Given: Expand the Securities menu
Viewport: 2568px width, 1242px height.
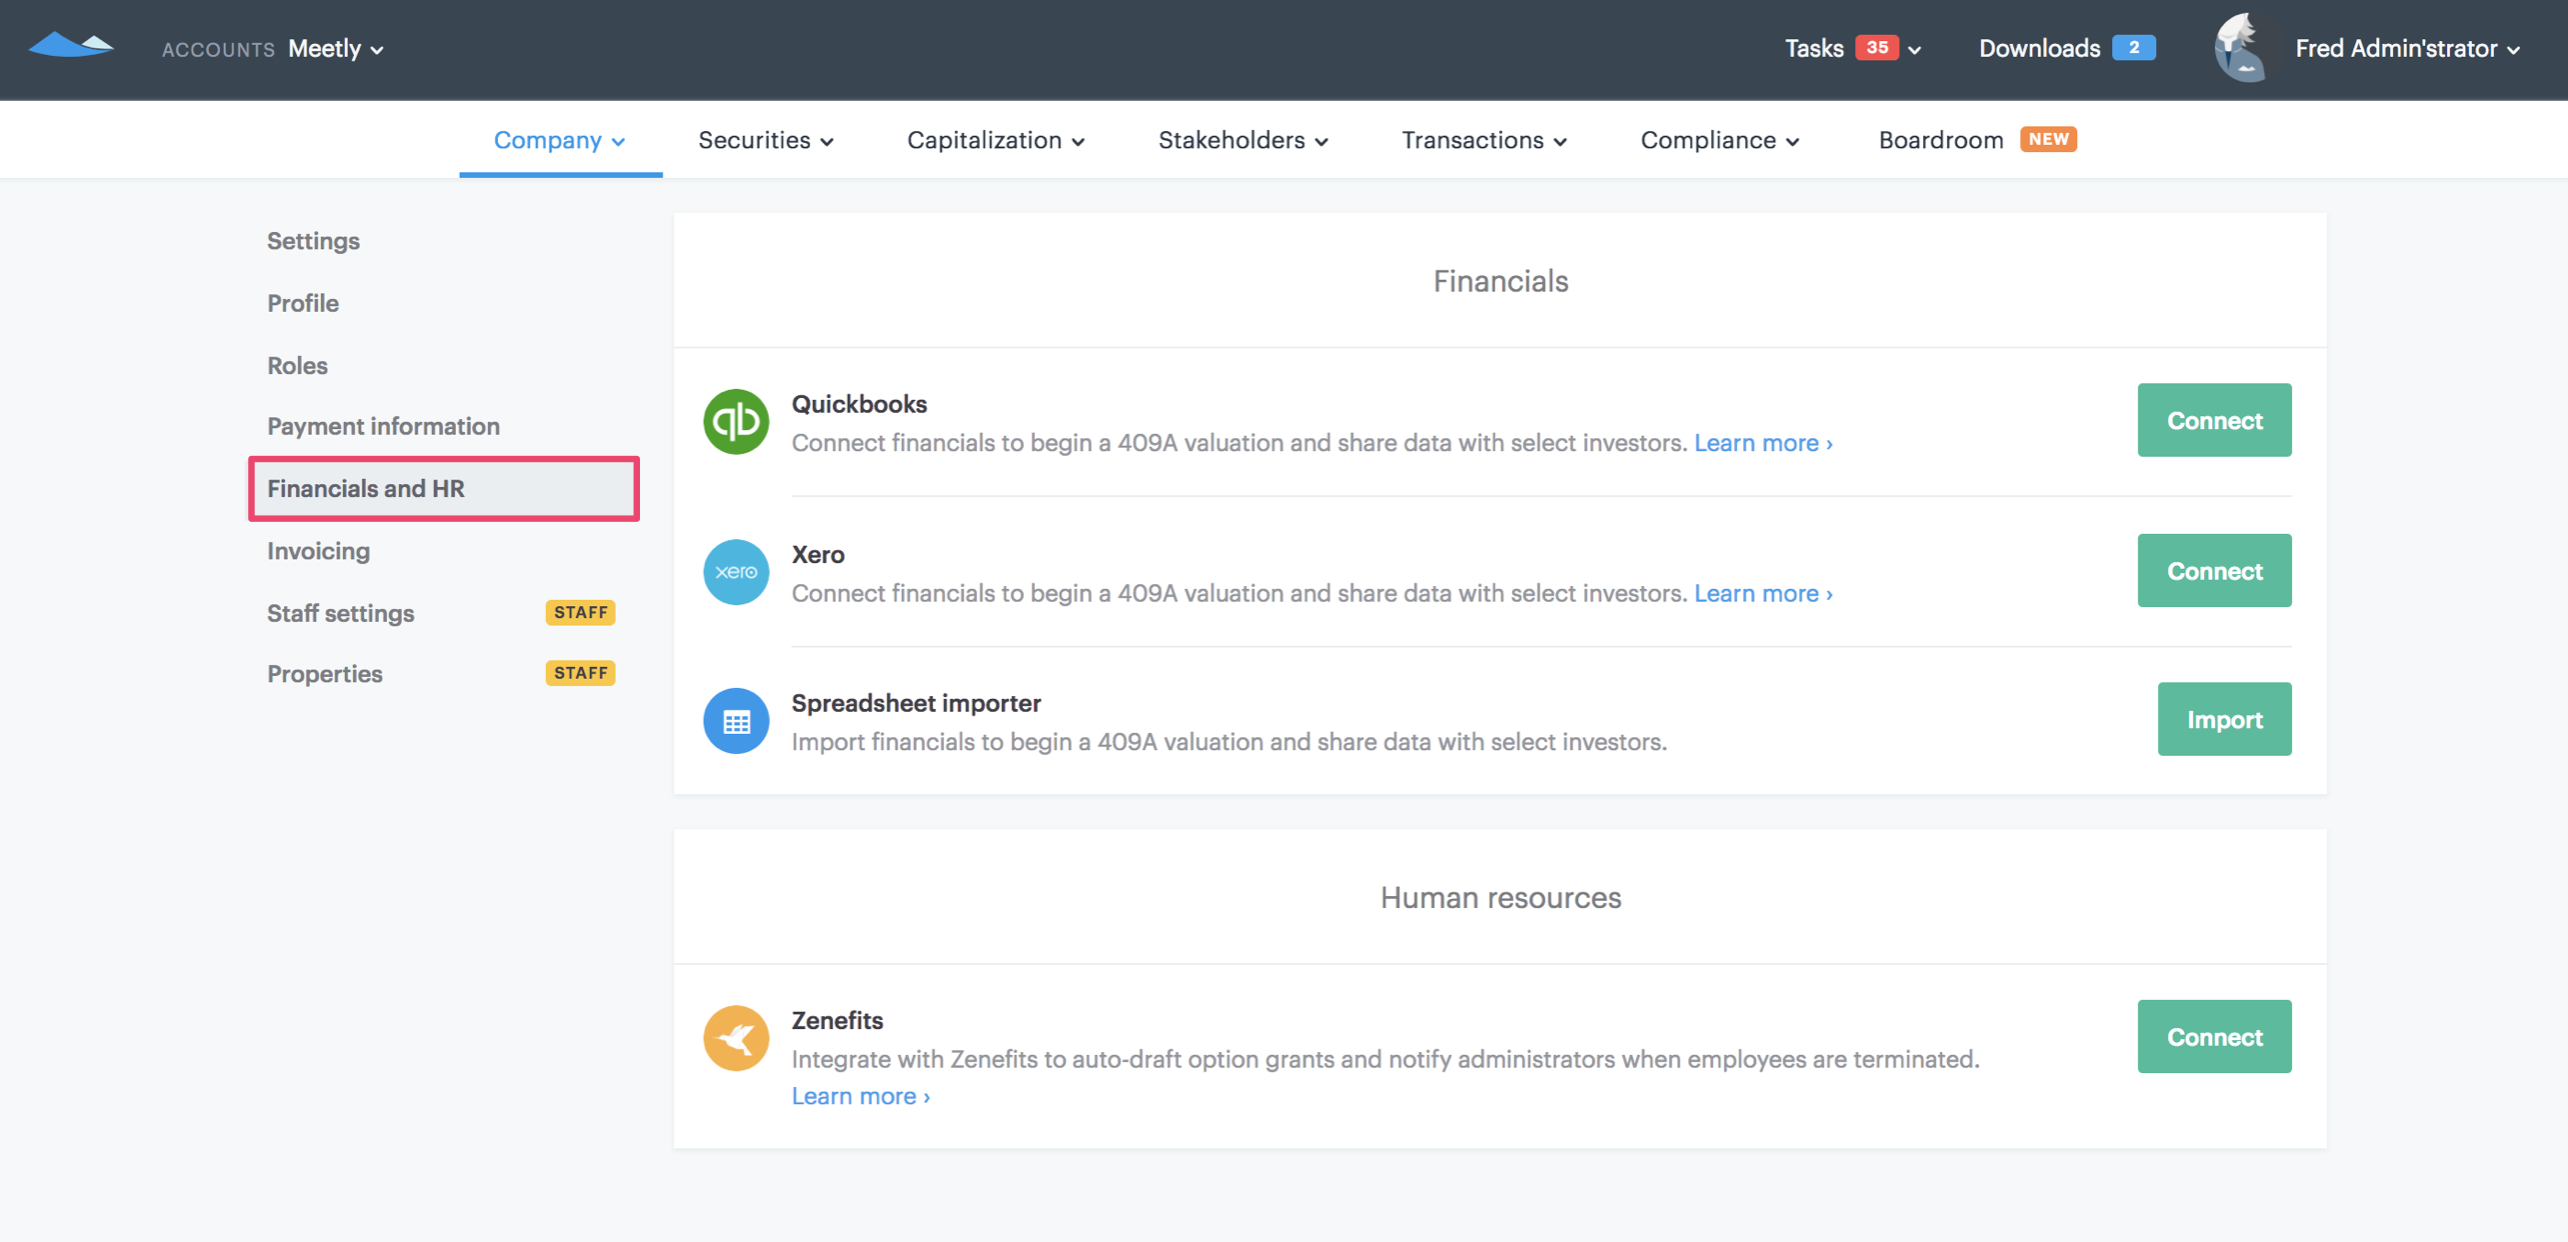Looking at the screenshot, I should 766,140.
